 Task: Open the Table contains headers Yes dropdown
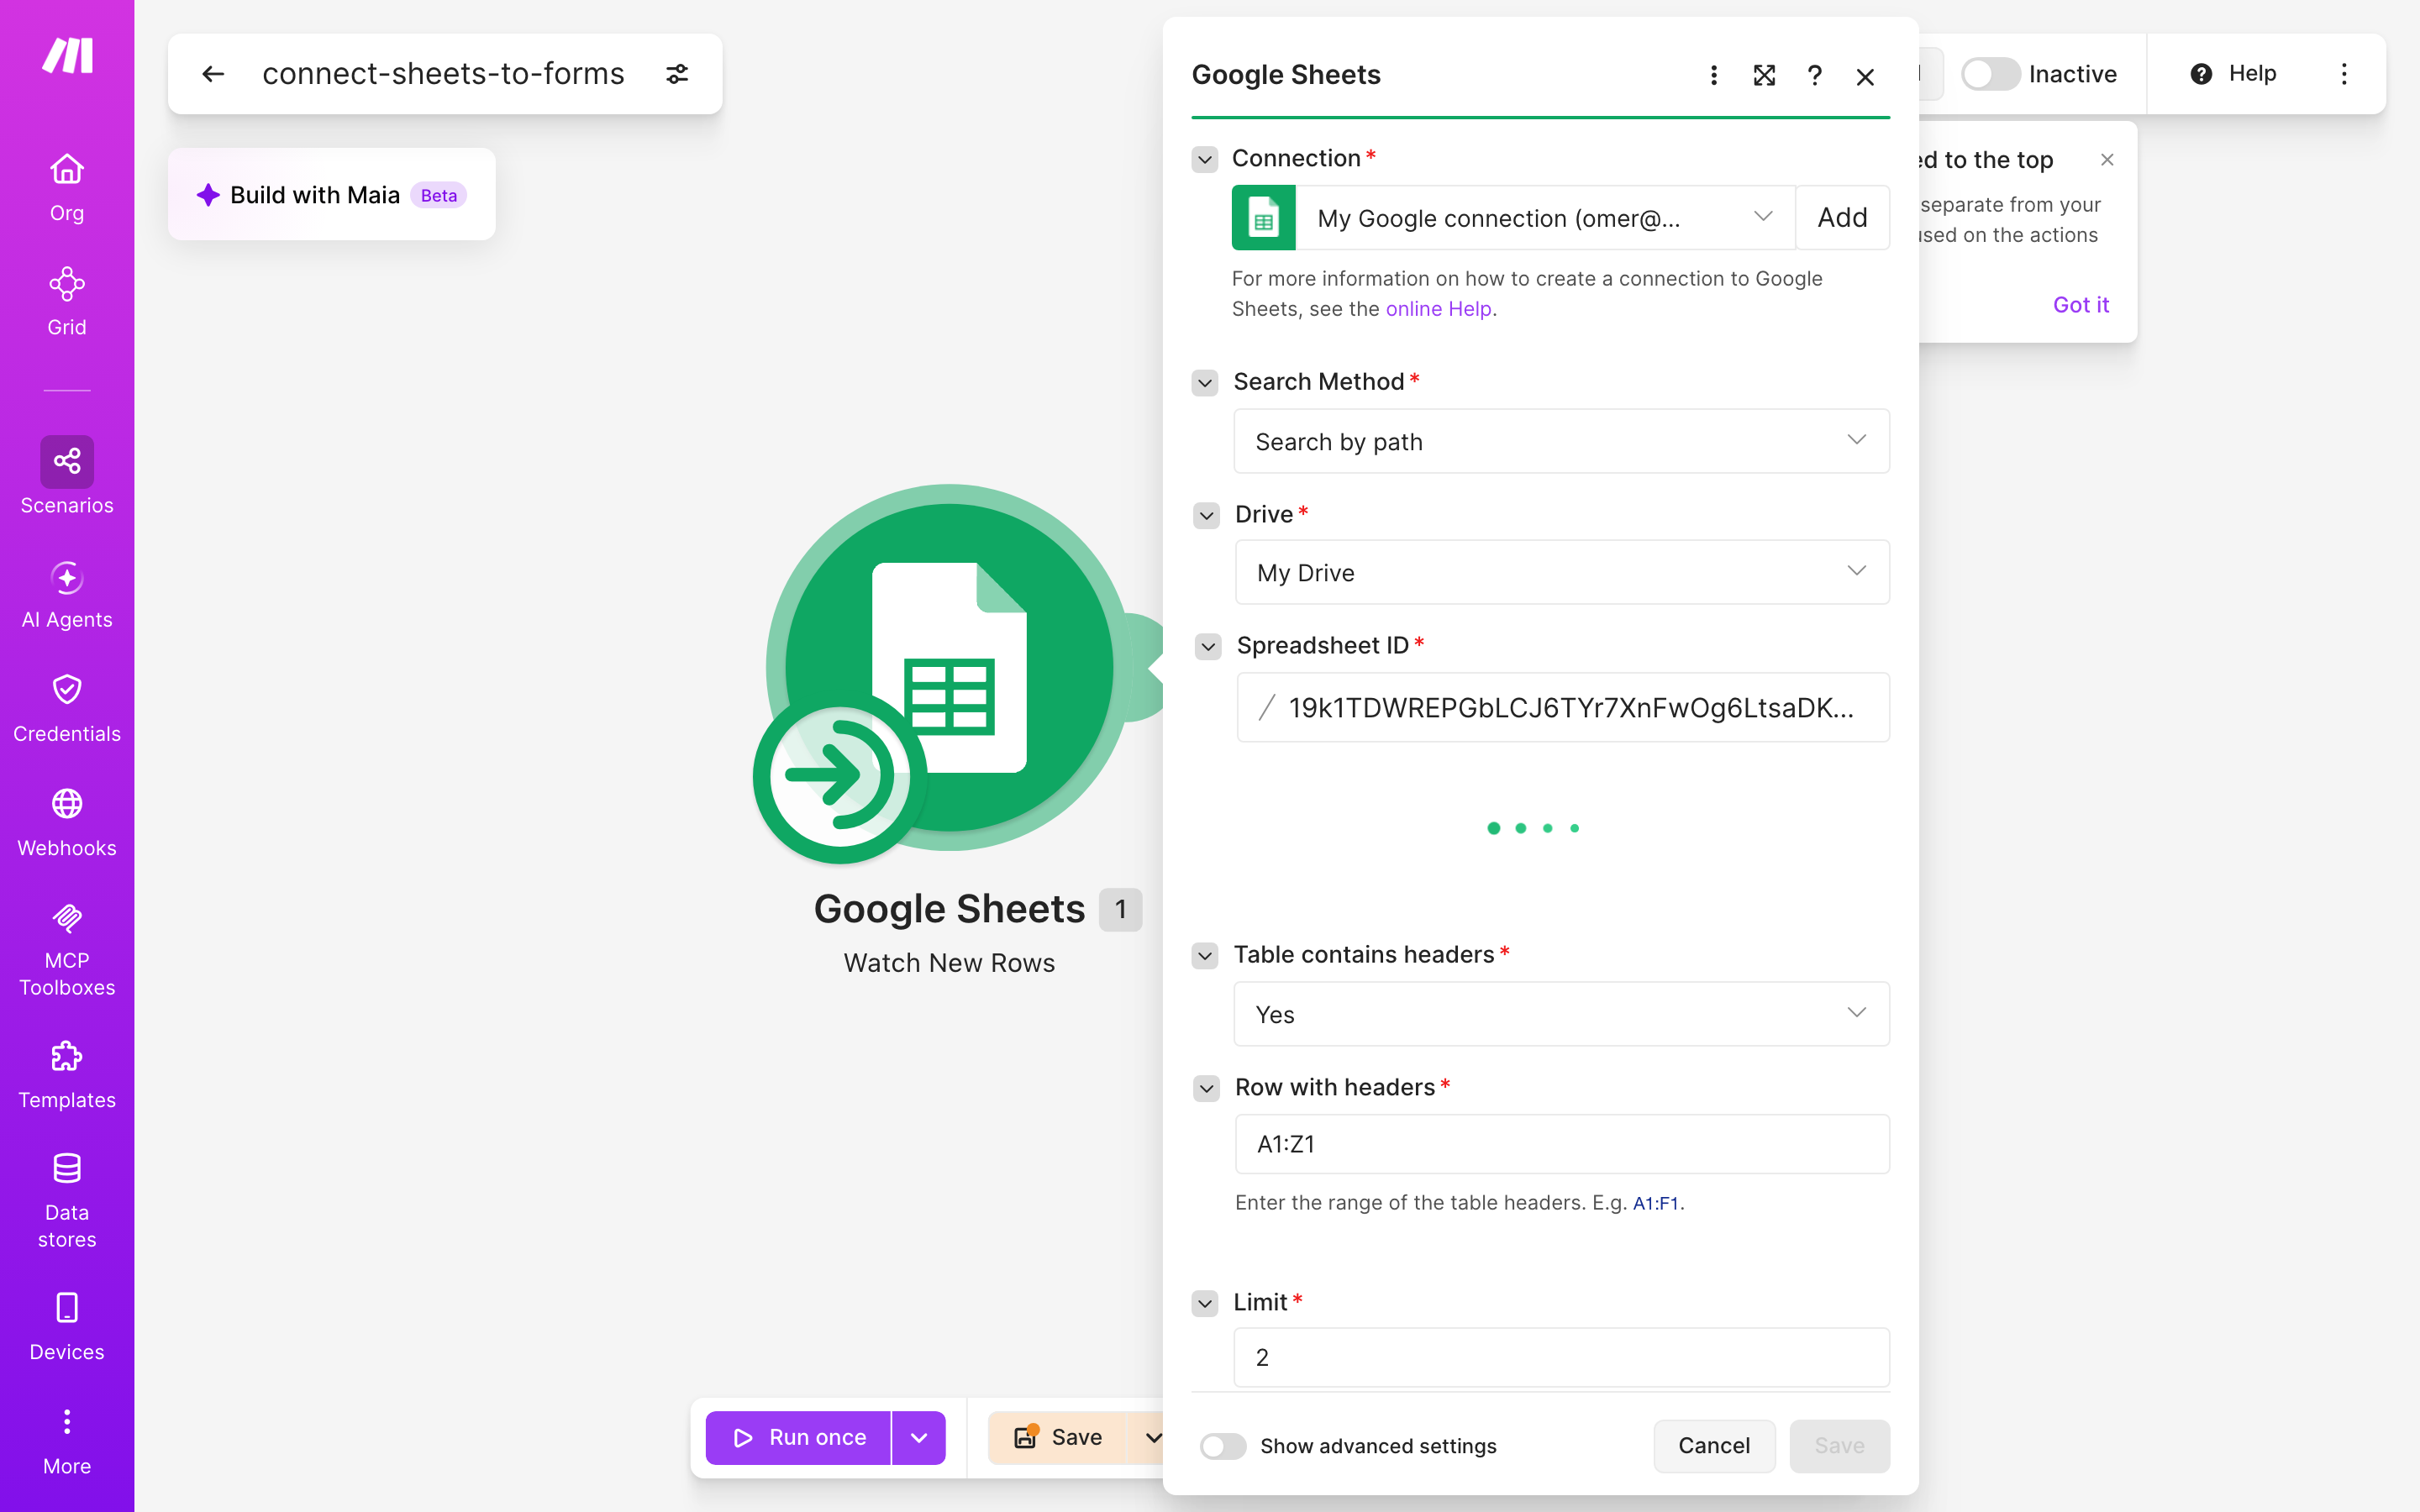tap(1561, 1014)
